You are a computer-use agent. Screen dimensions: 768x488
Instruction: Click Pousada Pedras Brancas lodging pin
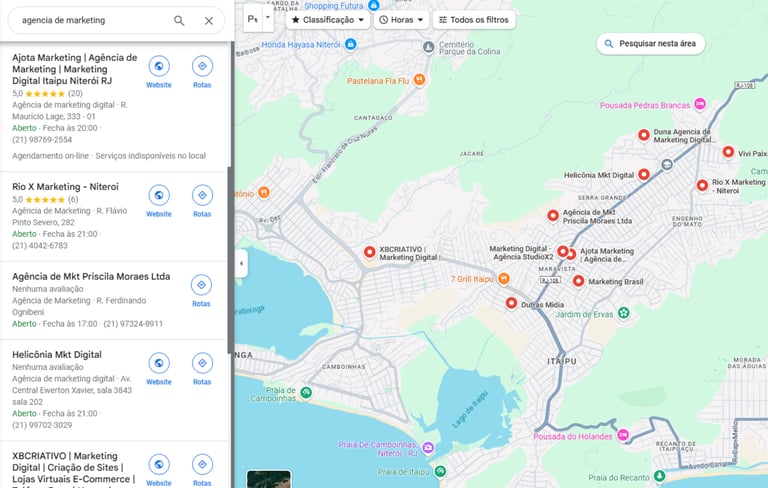point(700,104)
